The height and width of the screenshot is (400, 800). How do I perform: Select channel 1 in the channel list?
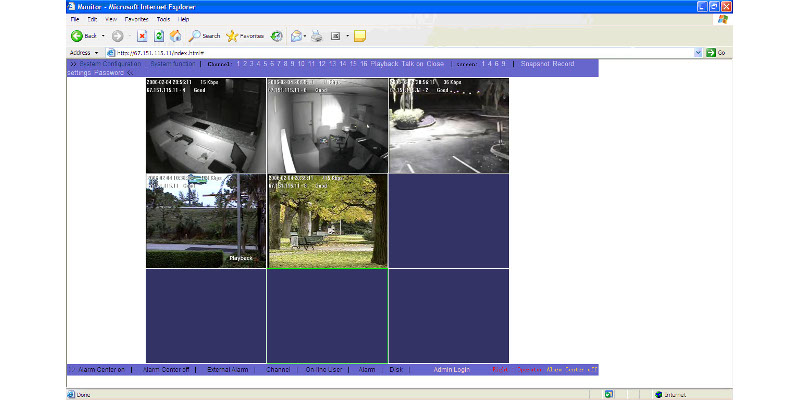(238, 64)
